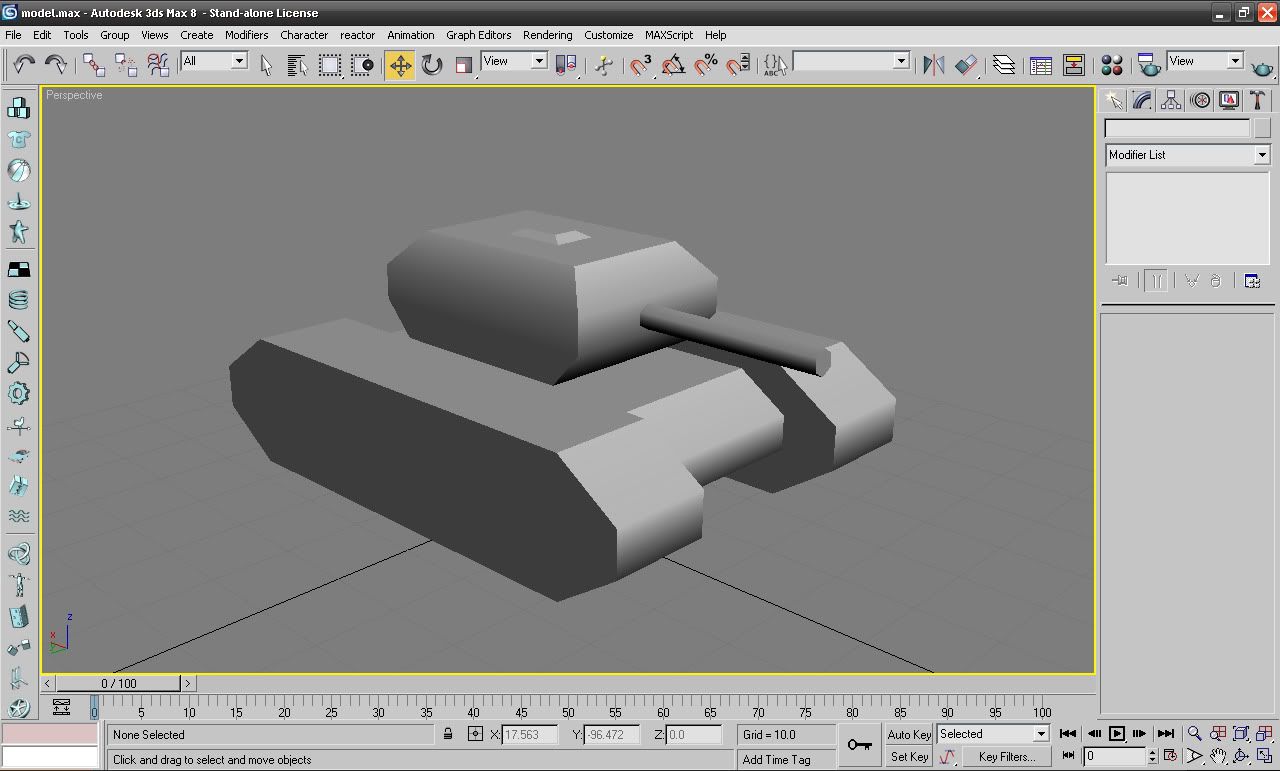The image size is (1280, 771).
Task: Switch to Modify command panel tab
Action: [1142, 100]
